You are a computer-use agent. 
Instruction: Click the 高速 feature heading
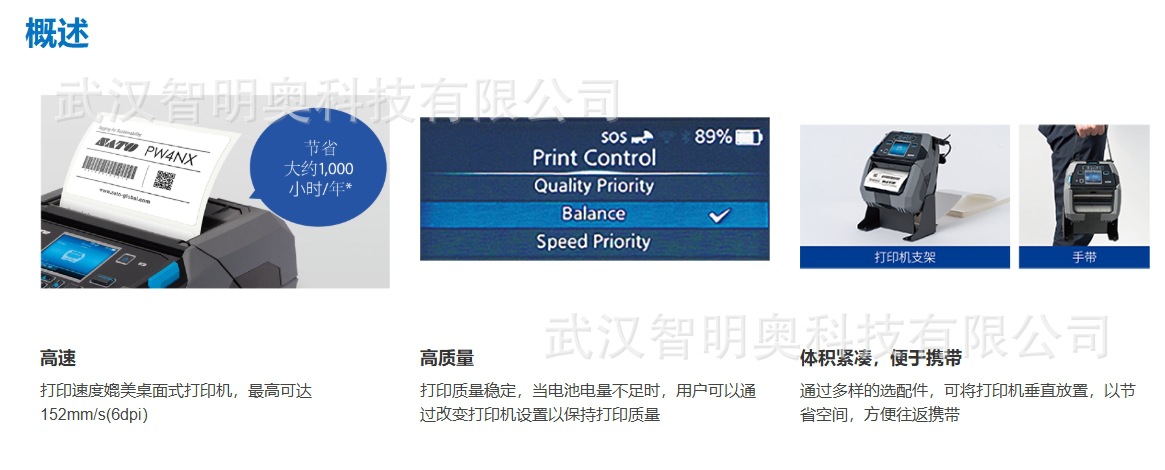58,358
